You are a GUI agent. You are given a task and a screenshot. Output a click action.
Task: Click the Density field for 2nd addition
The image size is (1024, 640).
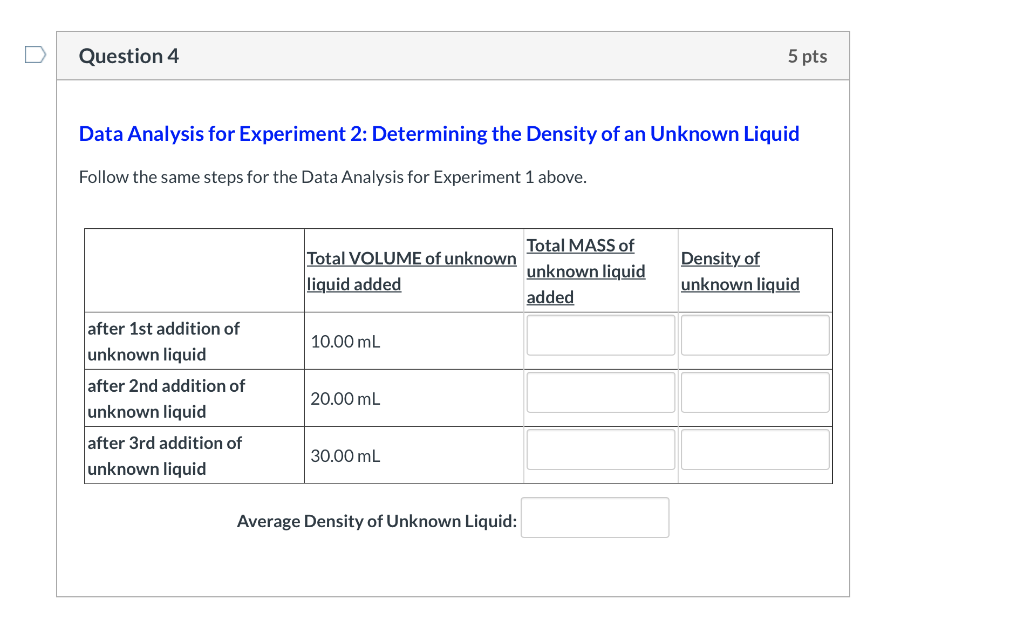point(755,392)
